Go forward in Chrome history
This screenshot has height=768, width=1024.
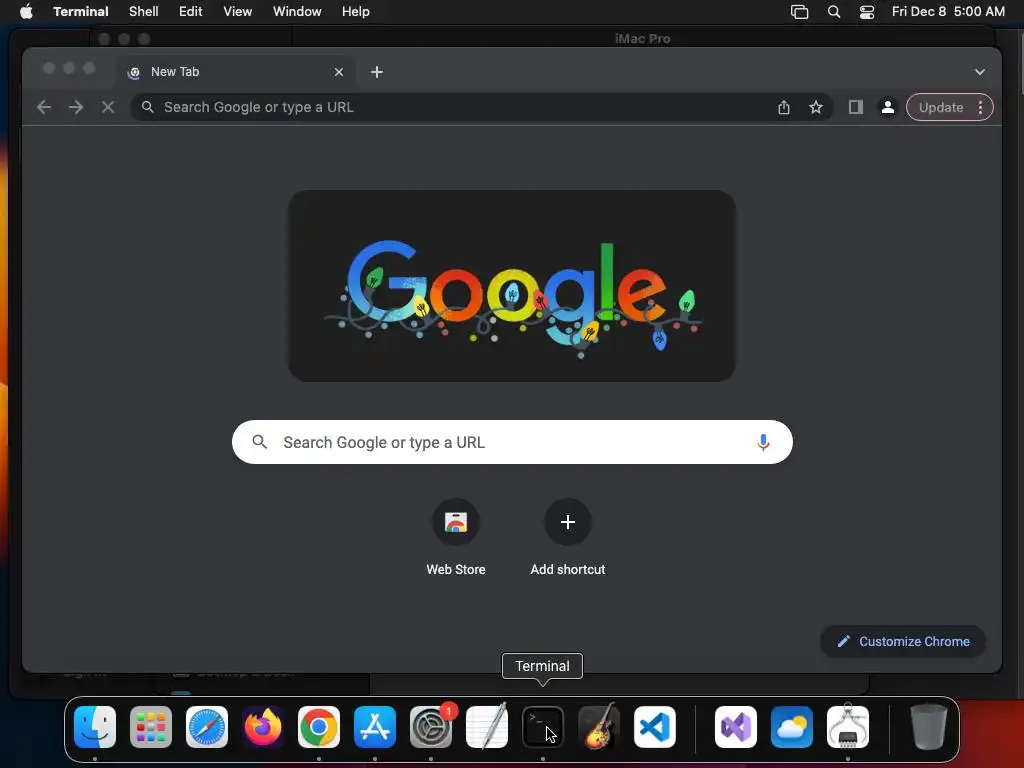76,107
